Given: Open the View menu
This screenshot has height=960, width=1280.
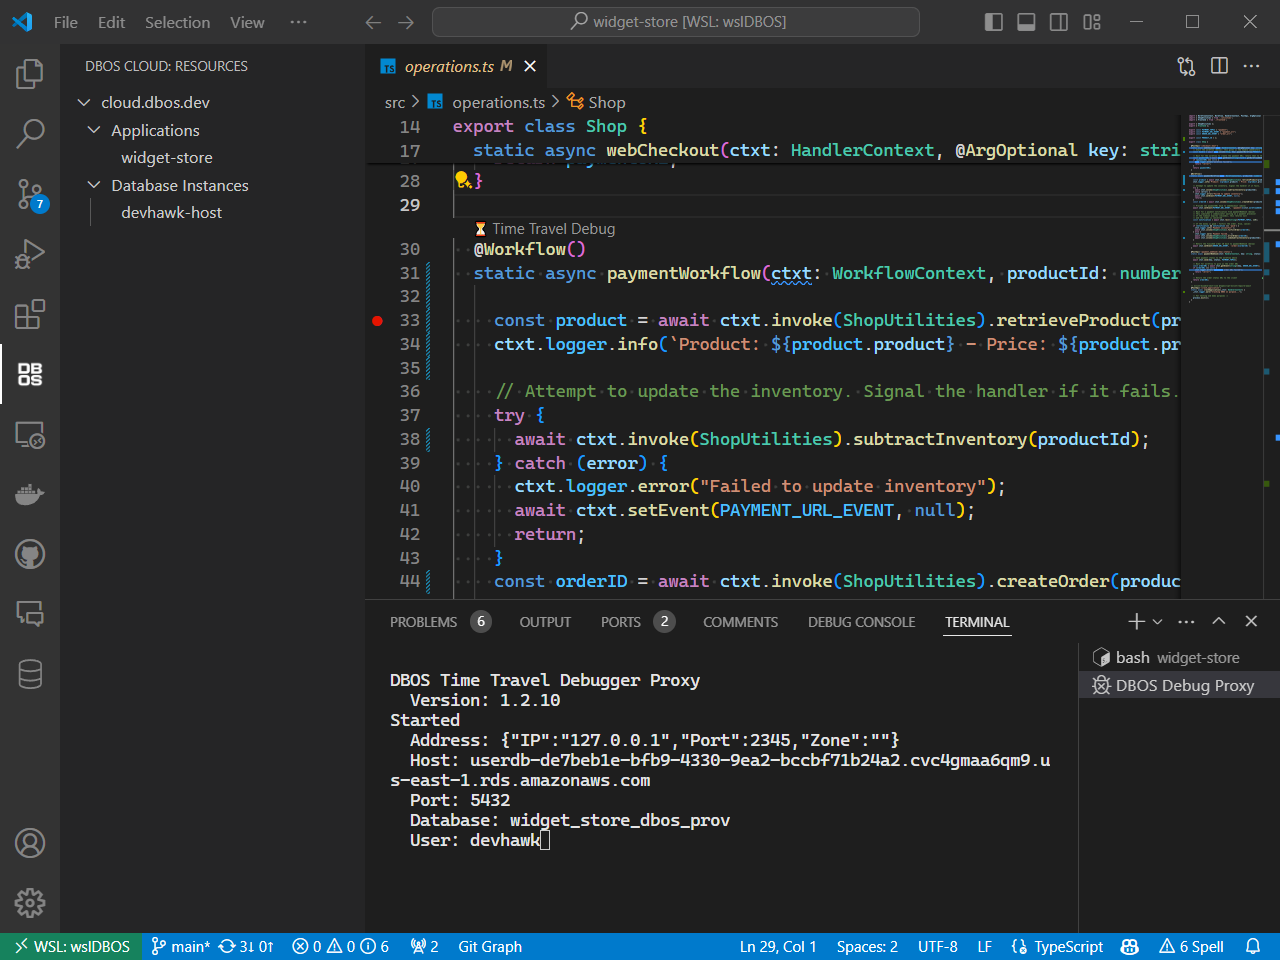Looking at the screenshot, I should tap(247, 22).
